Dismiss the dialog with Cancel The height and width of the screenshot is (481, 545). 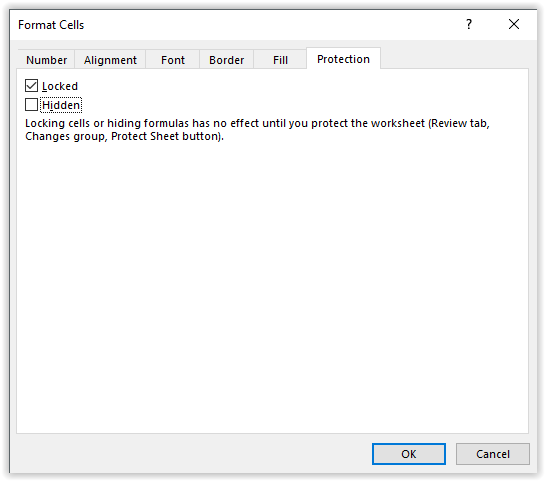click(493, 454)
